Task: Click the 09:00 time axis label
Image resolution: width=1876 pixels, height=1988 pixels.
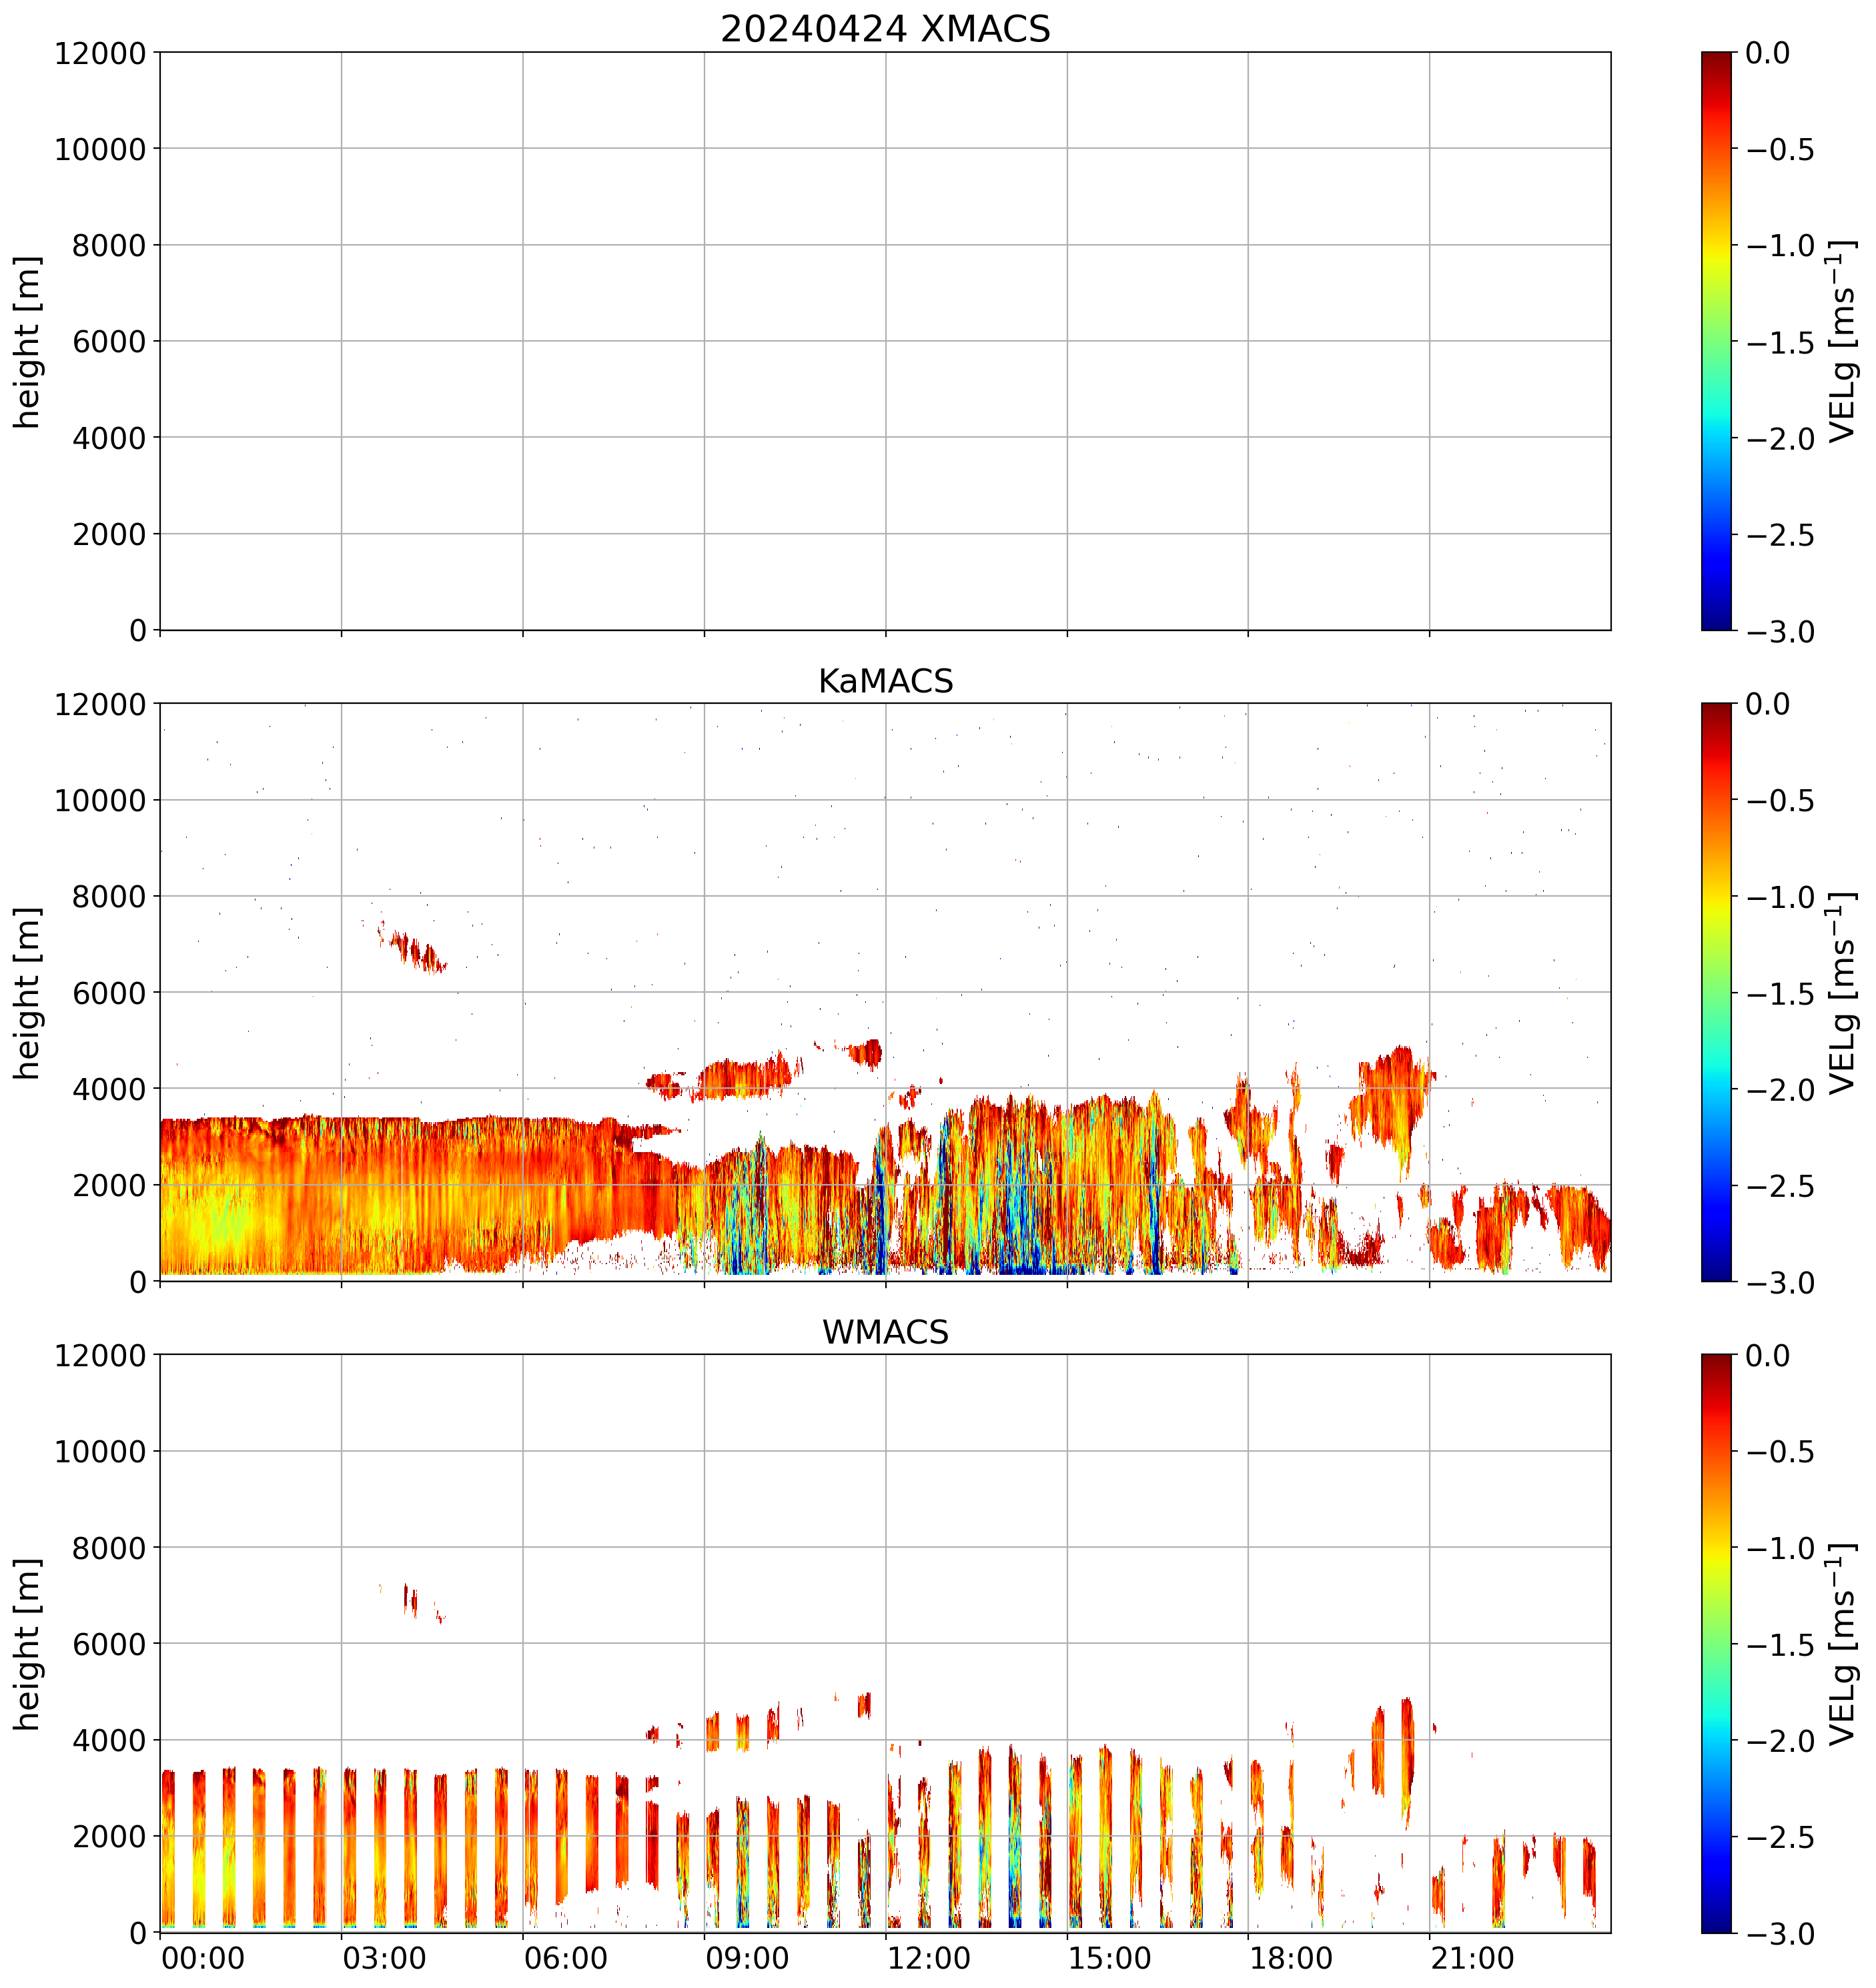Action: [x=747, y=1958]
